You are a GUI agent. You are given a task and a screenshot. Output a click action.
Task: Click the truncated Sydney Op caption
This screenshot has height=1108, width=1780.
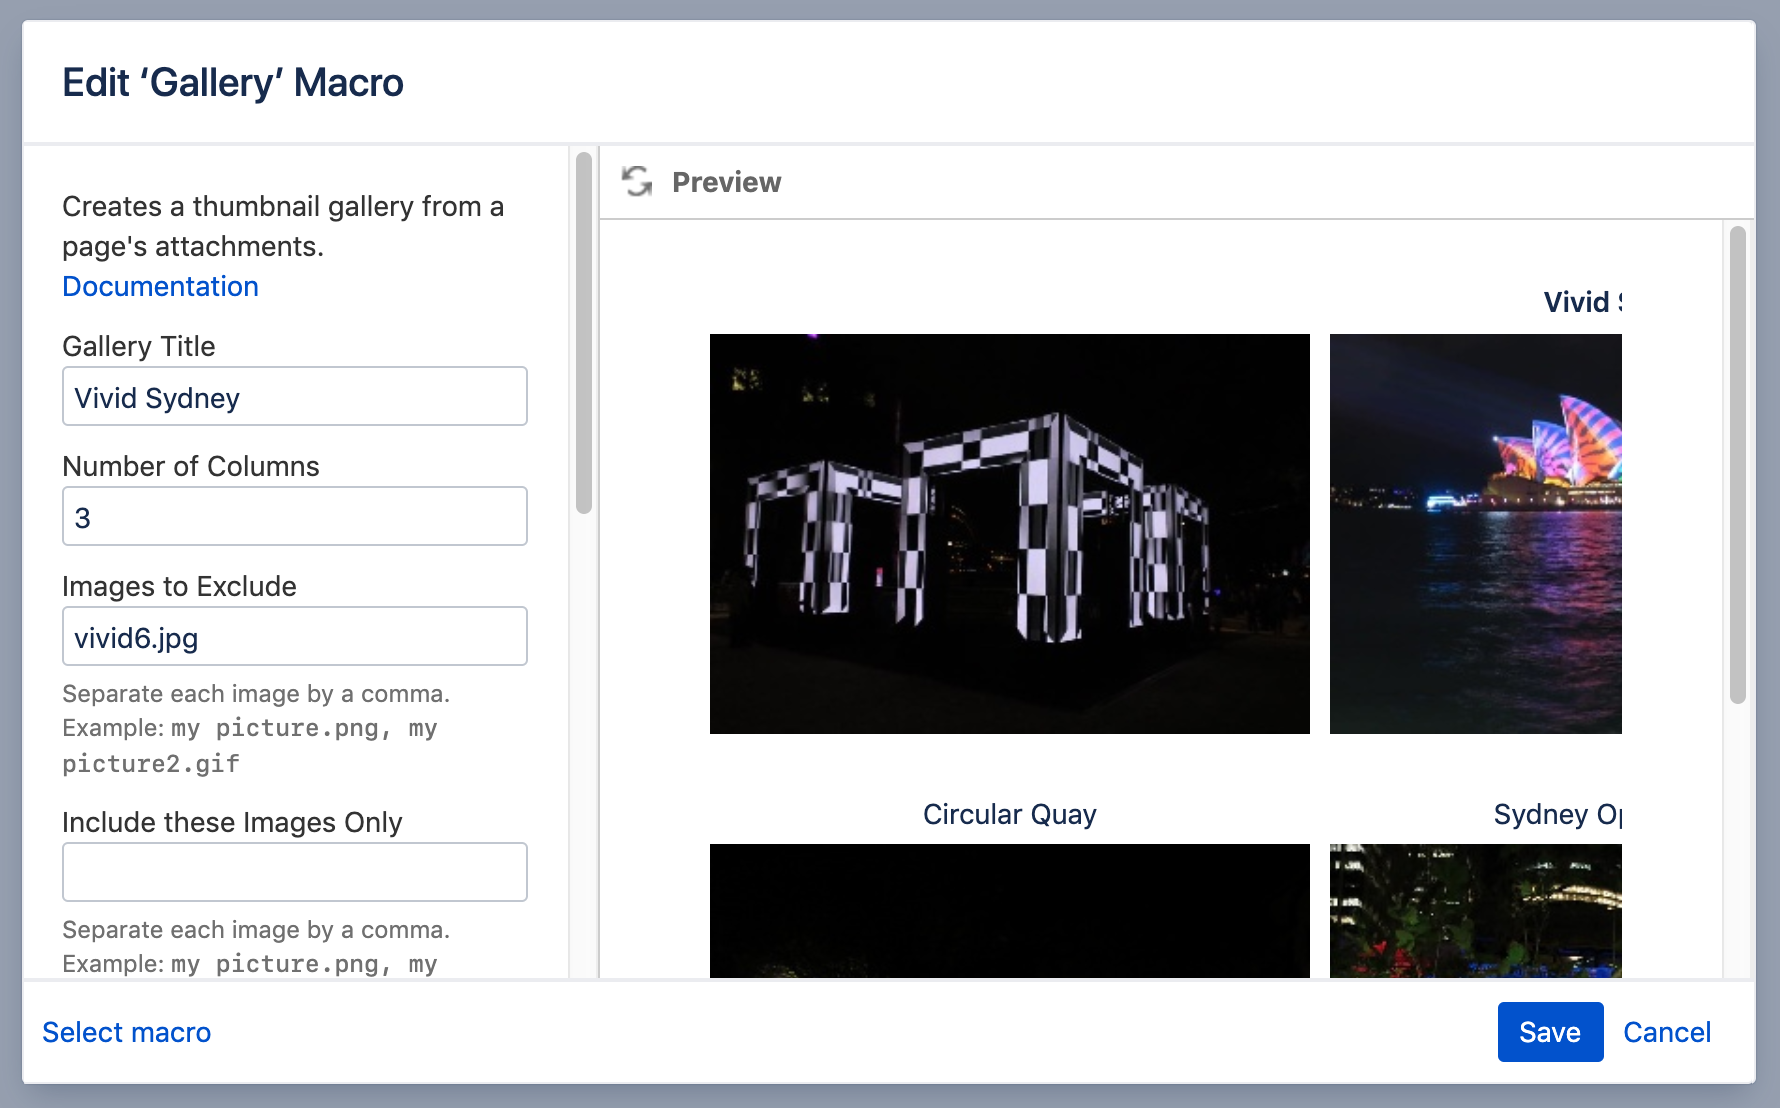1556,815
